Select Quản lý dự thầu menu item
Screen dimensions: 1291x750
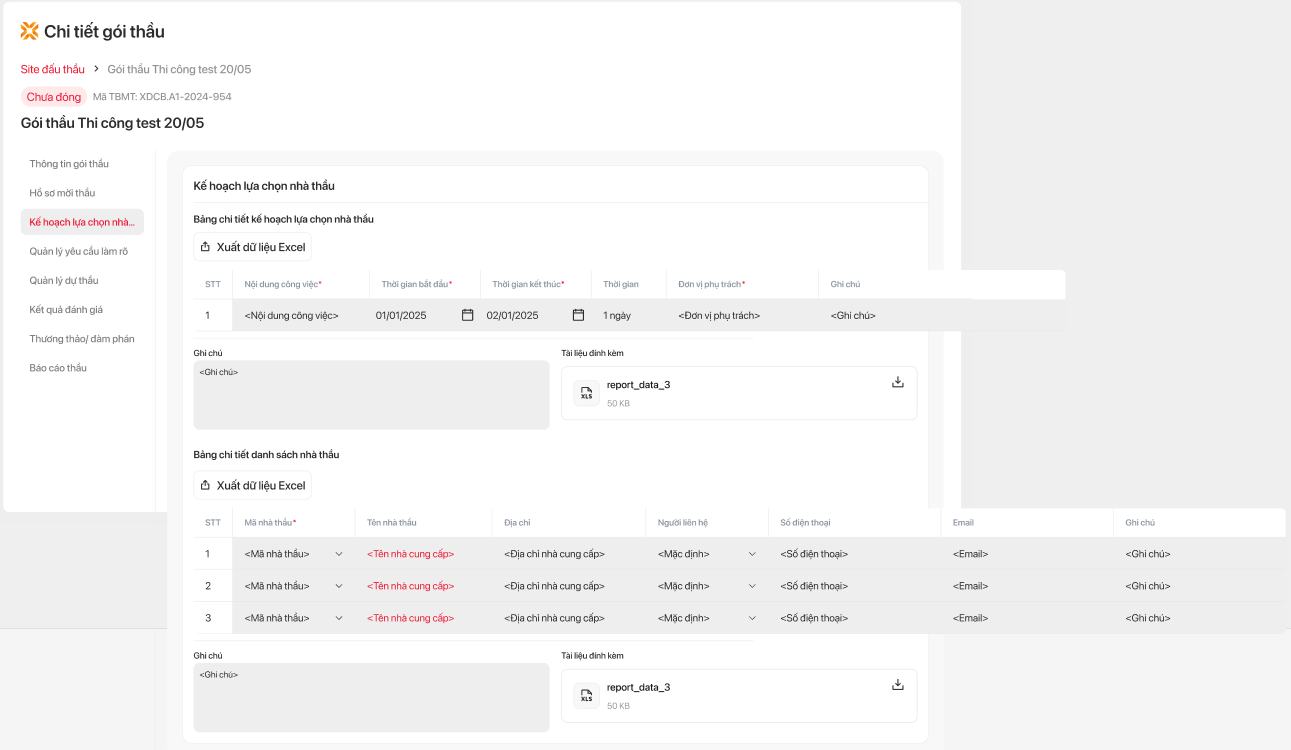pos(64,281)
